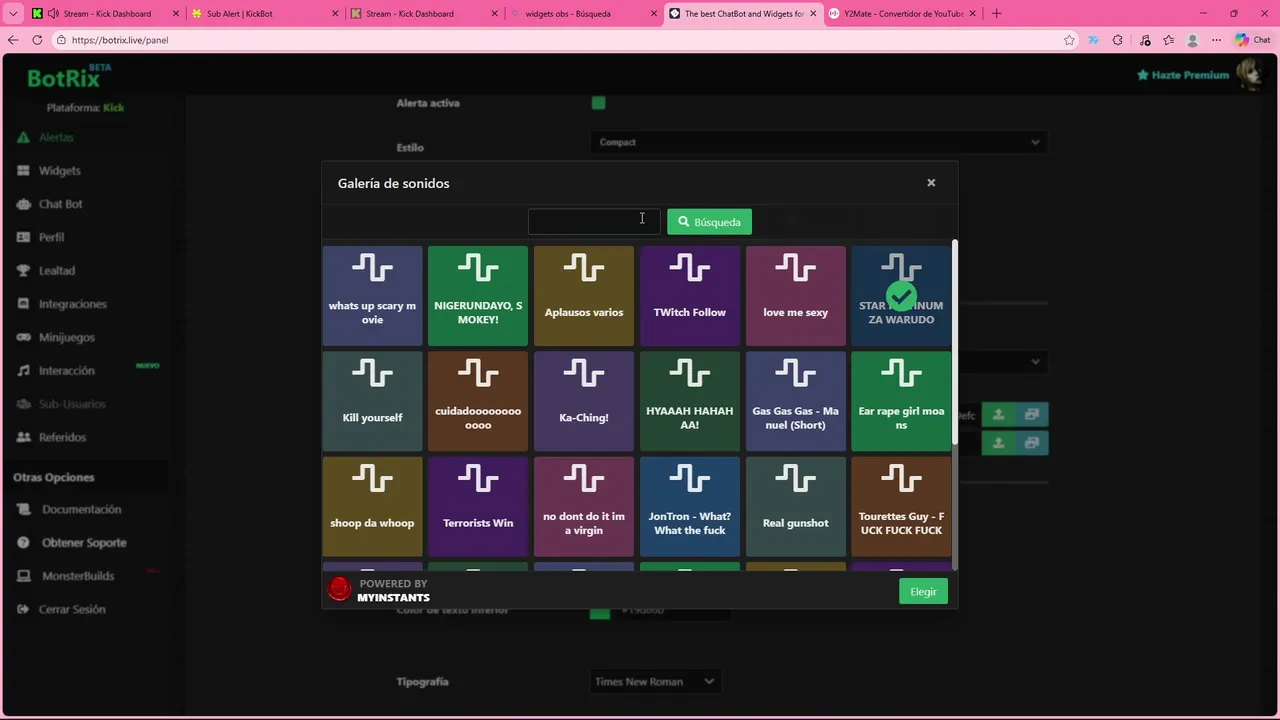Image resolution: width=1280 pixels, height=720 pixels.
Task: Switch to first 'Stream - Kick Dashboard' tab
Action: pos(106,14)
